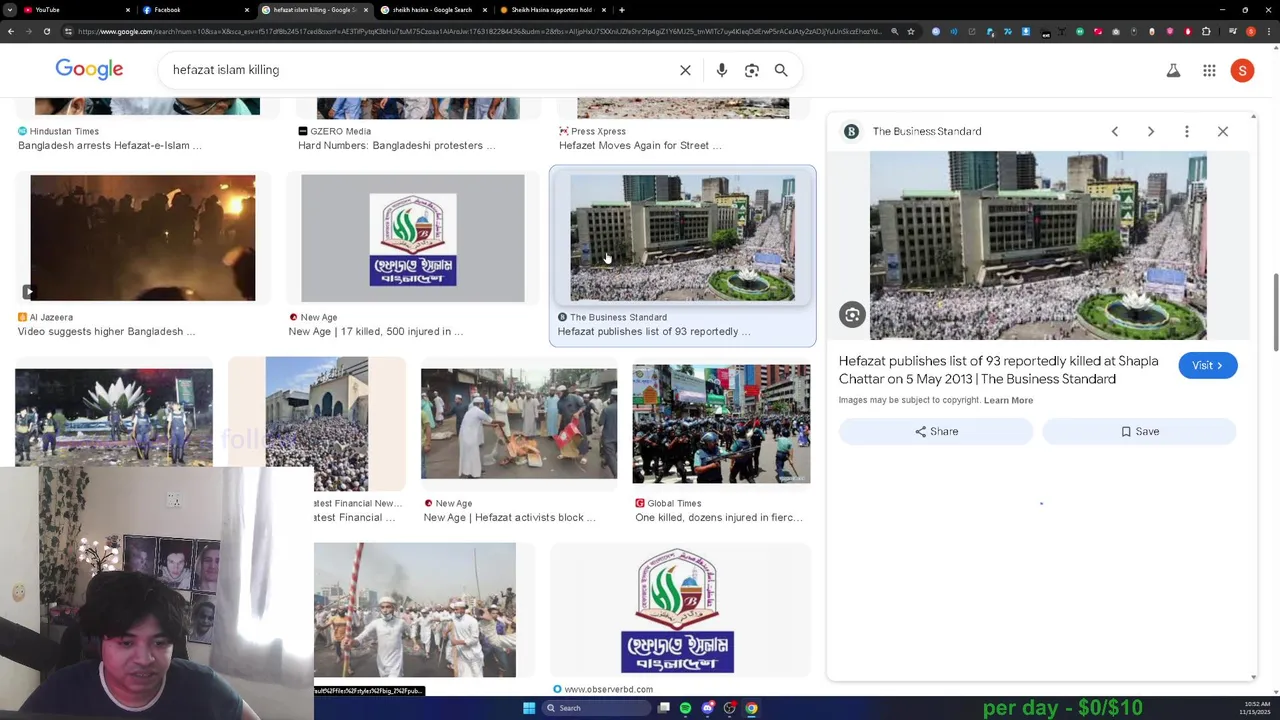Click the Windows taskbar Search box
This screenshot has width=1280, height=720.
(596, 708)
